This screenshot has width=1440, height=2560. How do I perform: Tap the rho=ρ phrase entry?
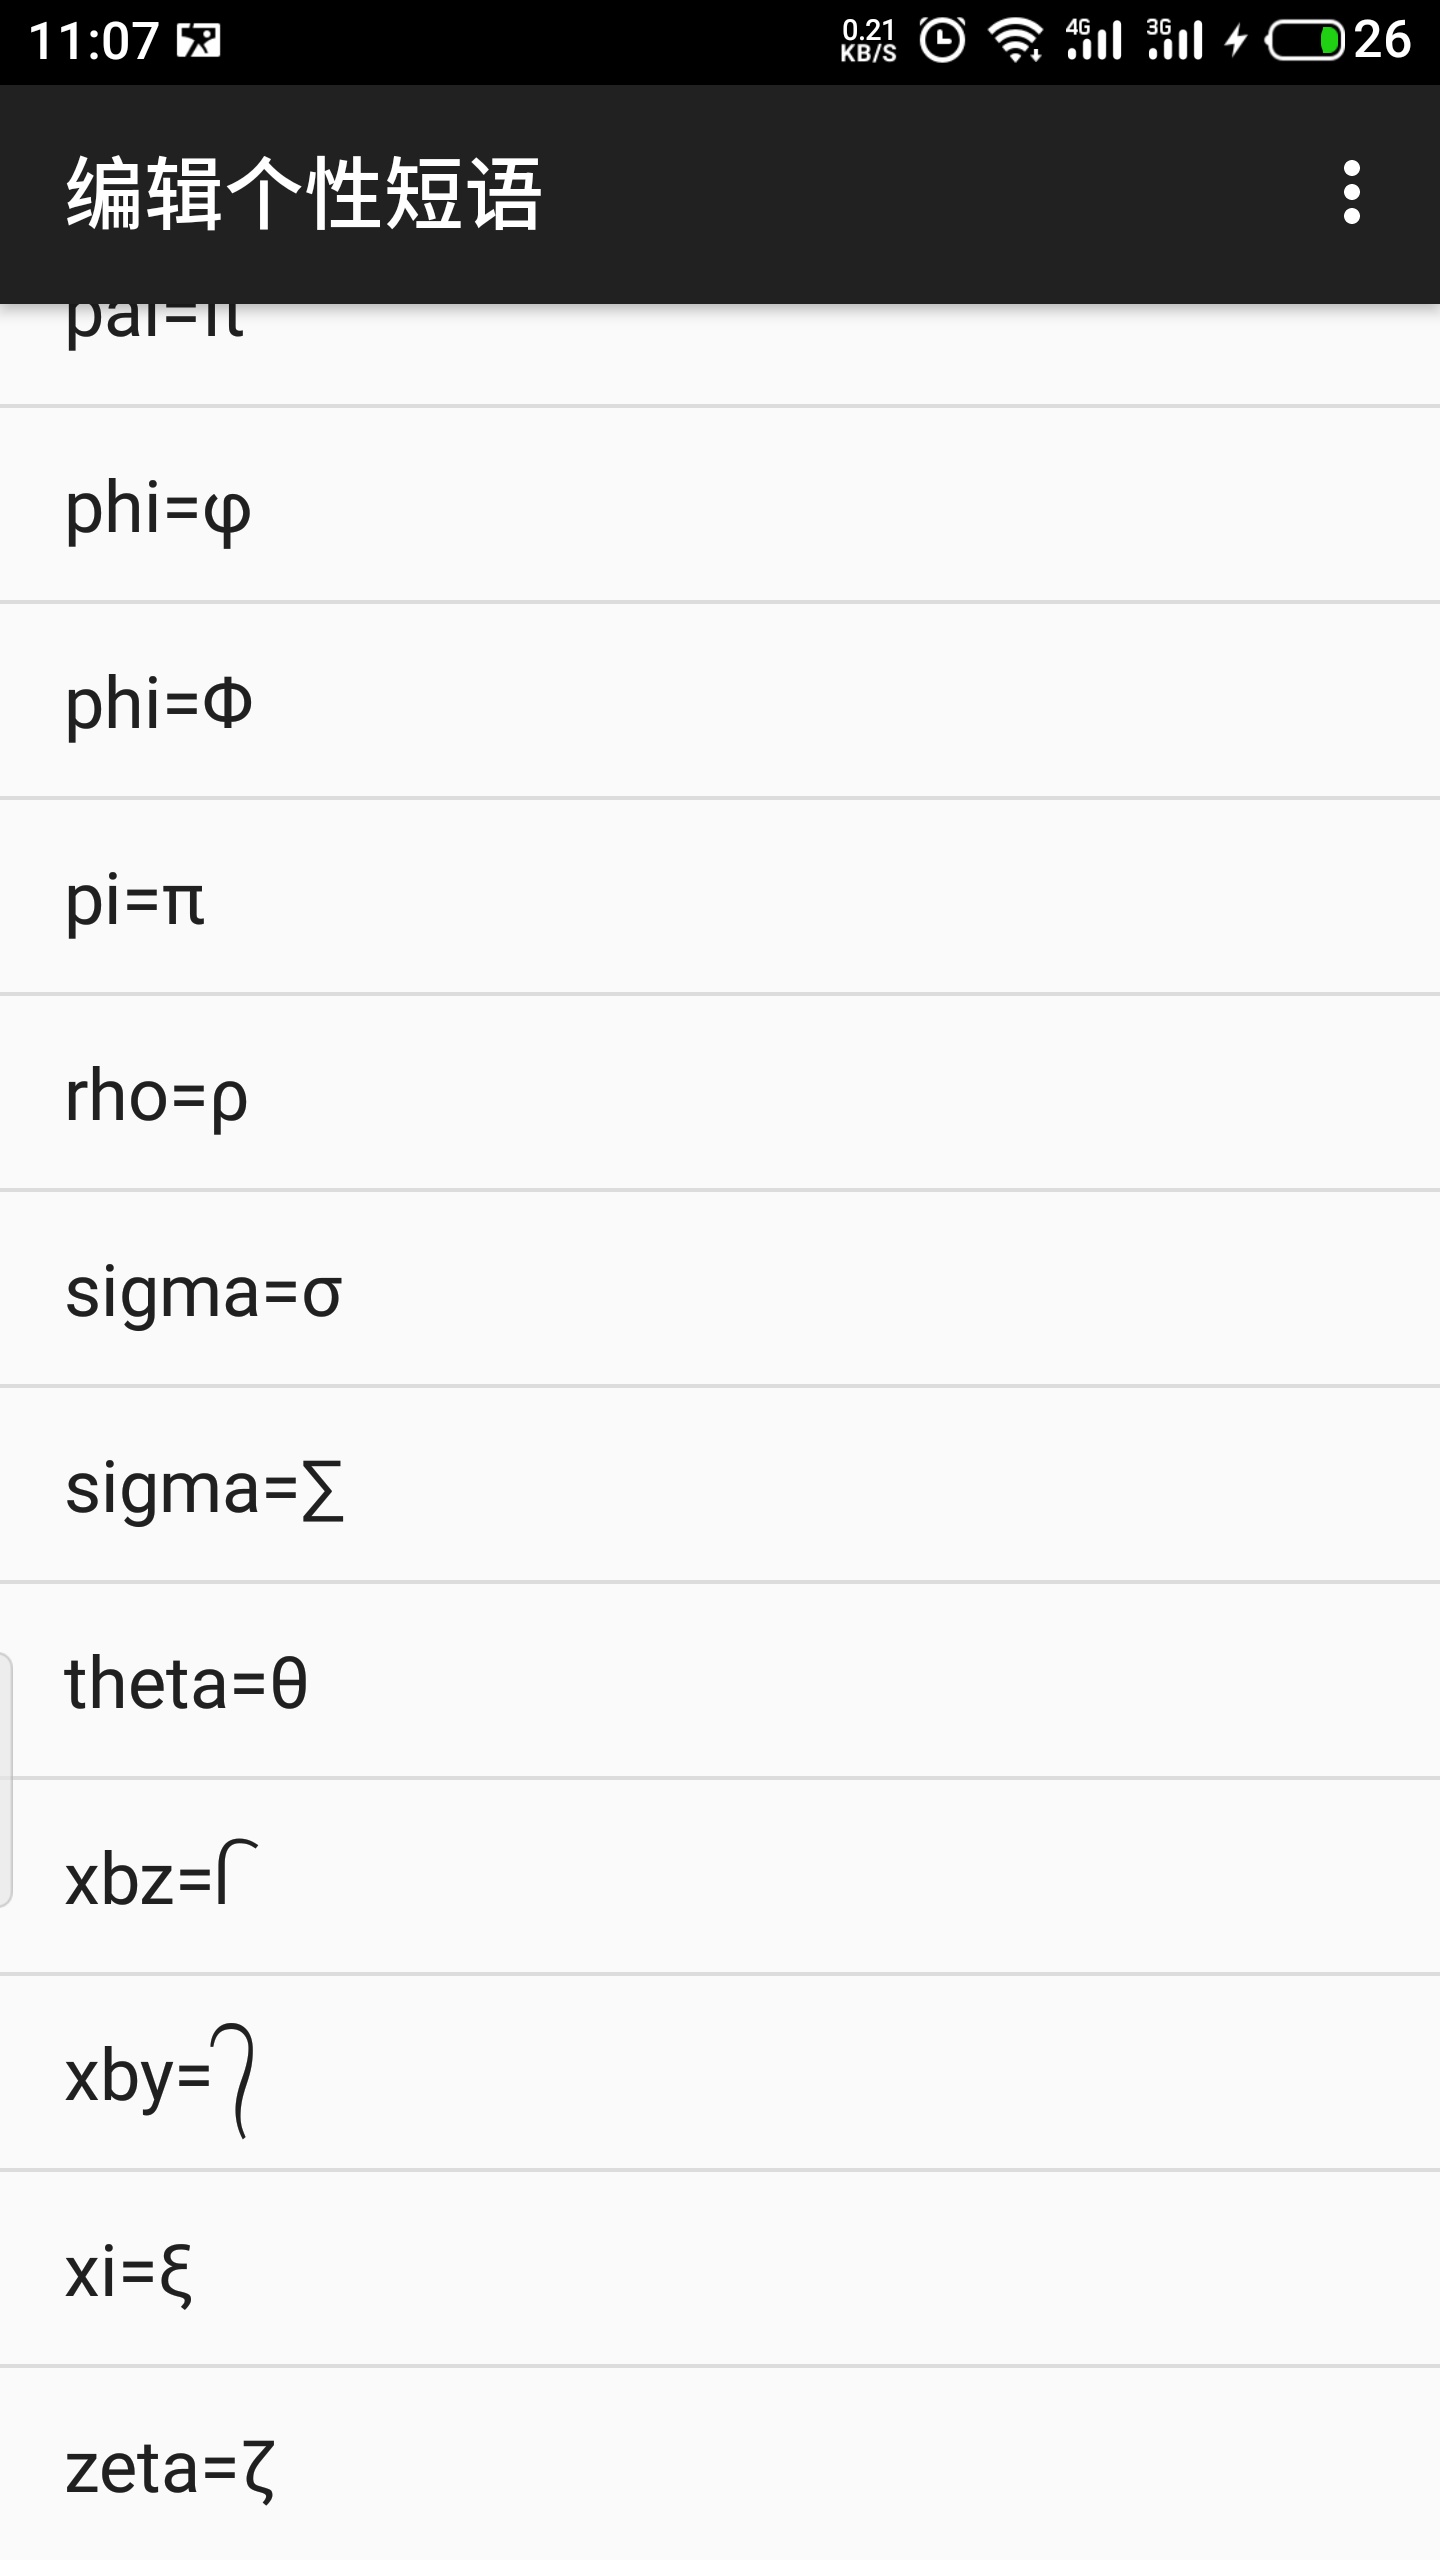point(720,1093)
